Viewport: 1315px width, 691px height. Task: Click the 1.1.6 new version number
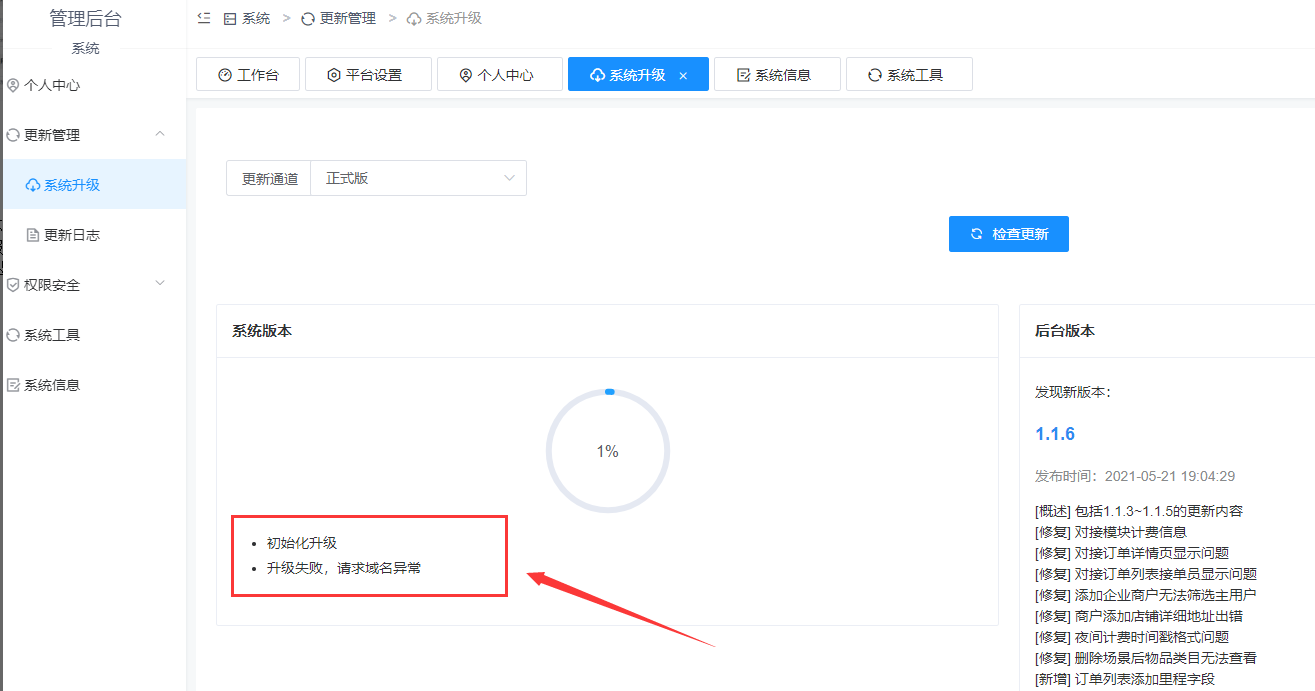click(x=1055, y=434)
